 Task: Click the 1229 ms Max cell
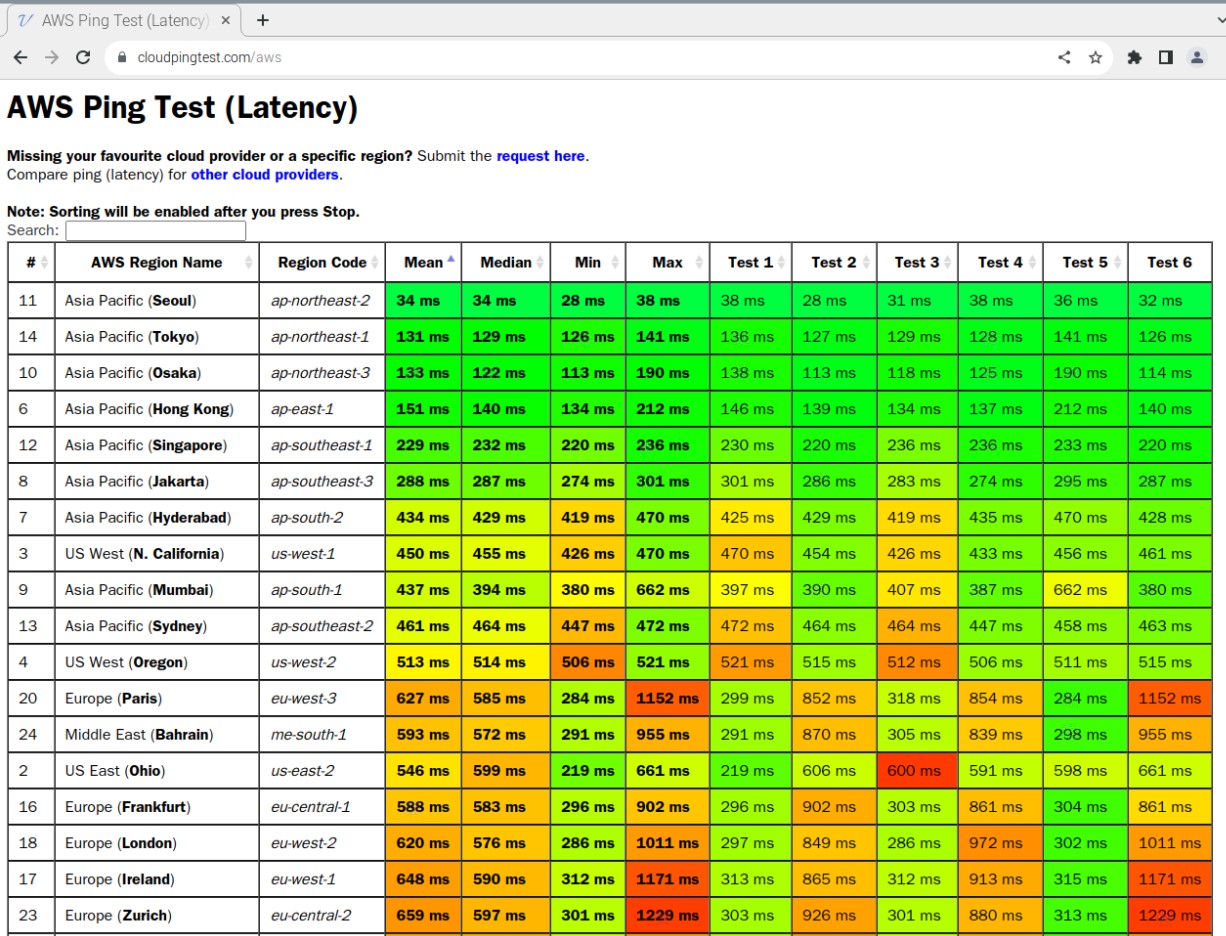(668, 915)
